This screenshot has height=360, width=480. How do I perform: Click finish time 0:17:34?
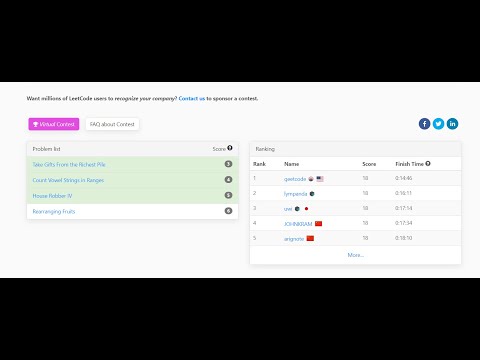(x=404, y=223)
